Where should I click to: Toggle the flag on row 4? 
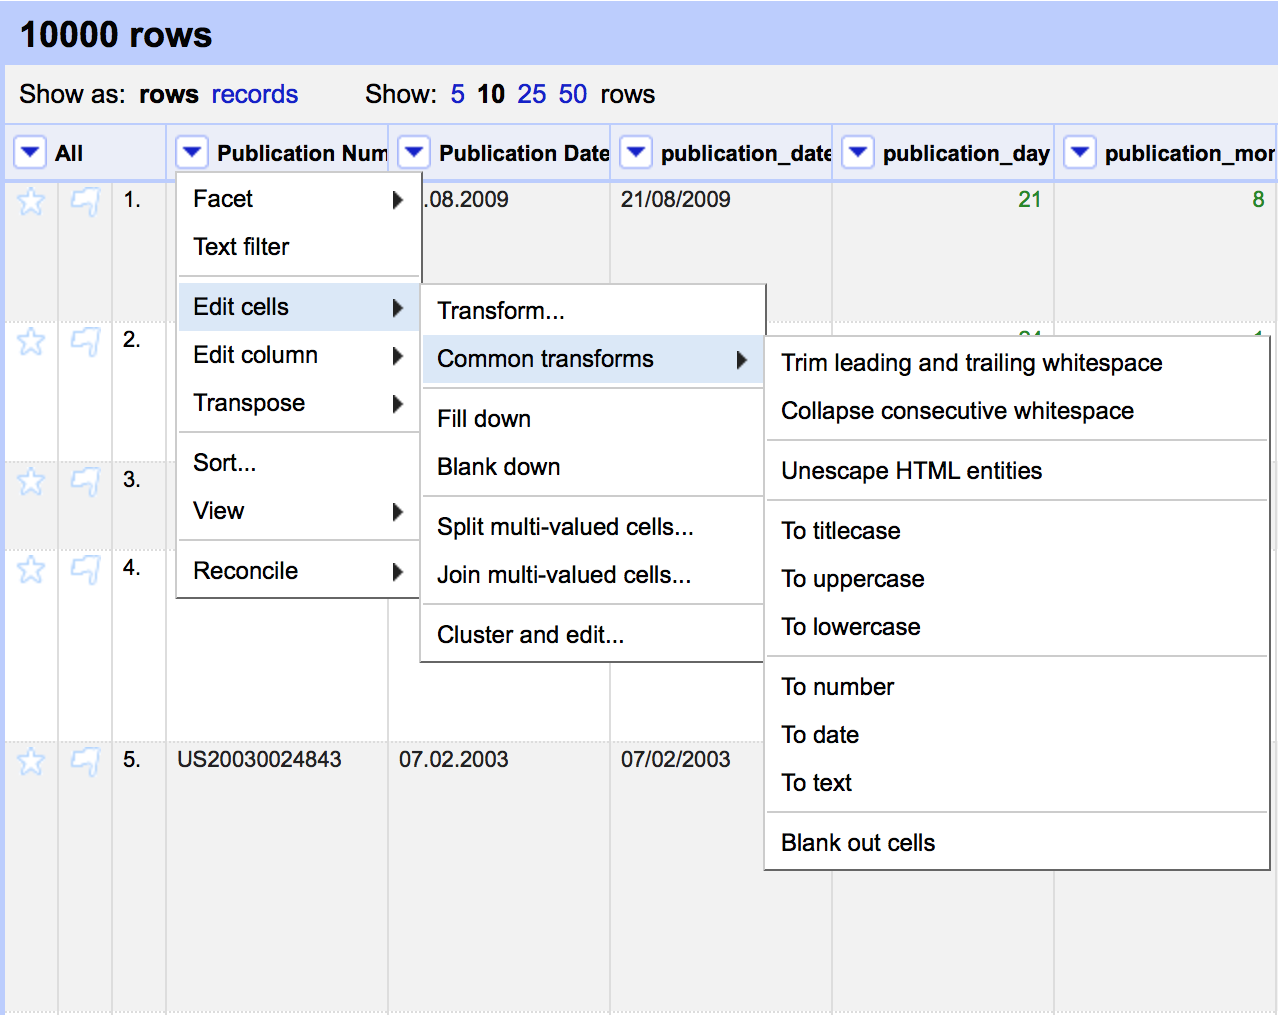85,570
